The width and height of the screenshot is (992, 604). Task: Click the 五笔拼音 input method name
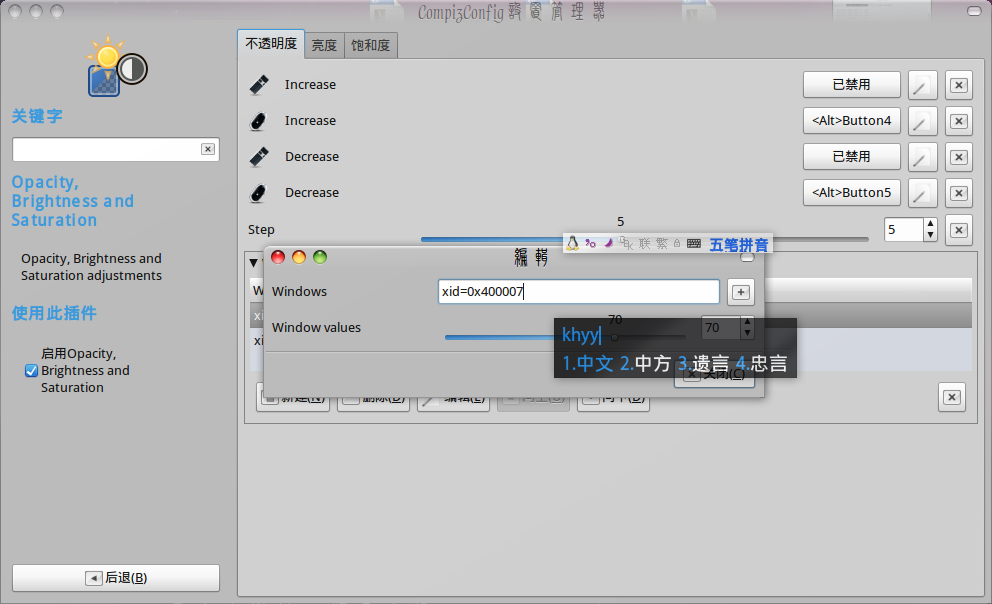pyautogui.click(x=739, y=245)
